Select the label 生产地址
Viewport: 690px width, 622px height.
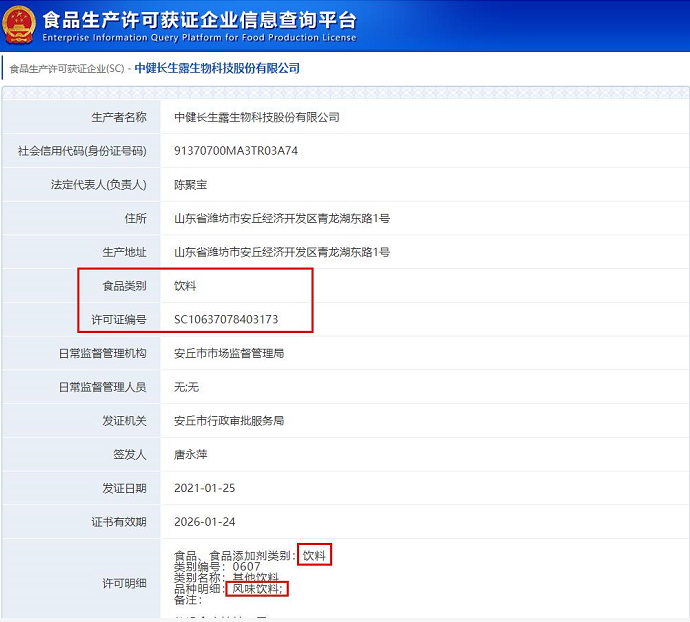click(125, 252)
